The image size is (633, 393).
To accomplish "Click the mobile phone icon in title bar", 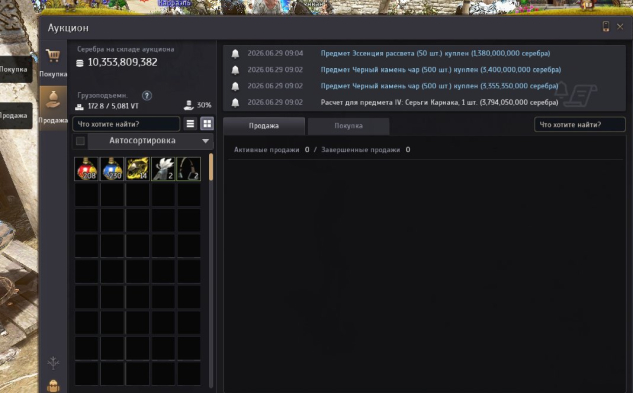I will [x=606, y=27].
